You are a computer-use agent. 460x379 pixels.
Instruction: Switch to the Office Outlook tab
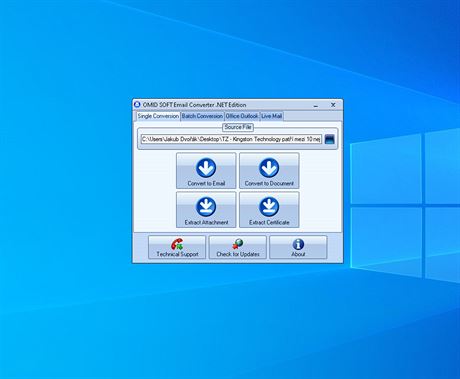pyautogui.click(x=242, y=116)
